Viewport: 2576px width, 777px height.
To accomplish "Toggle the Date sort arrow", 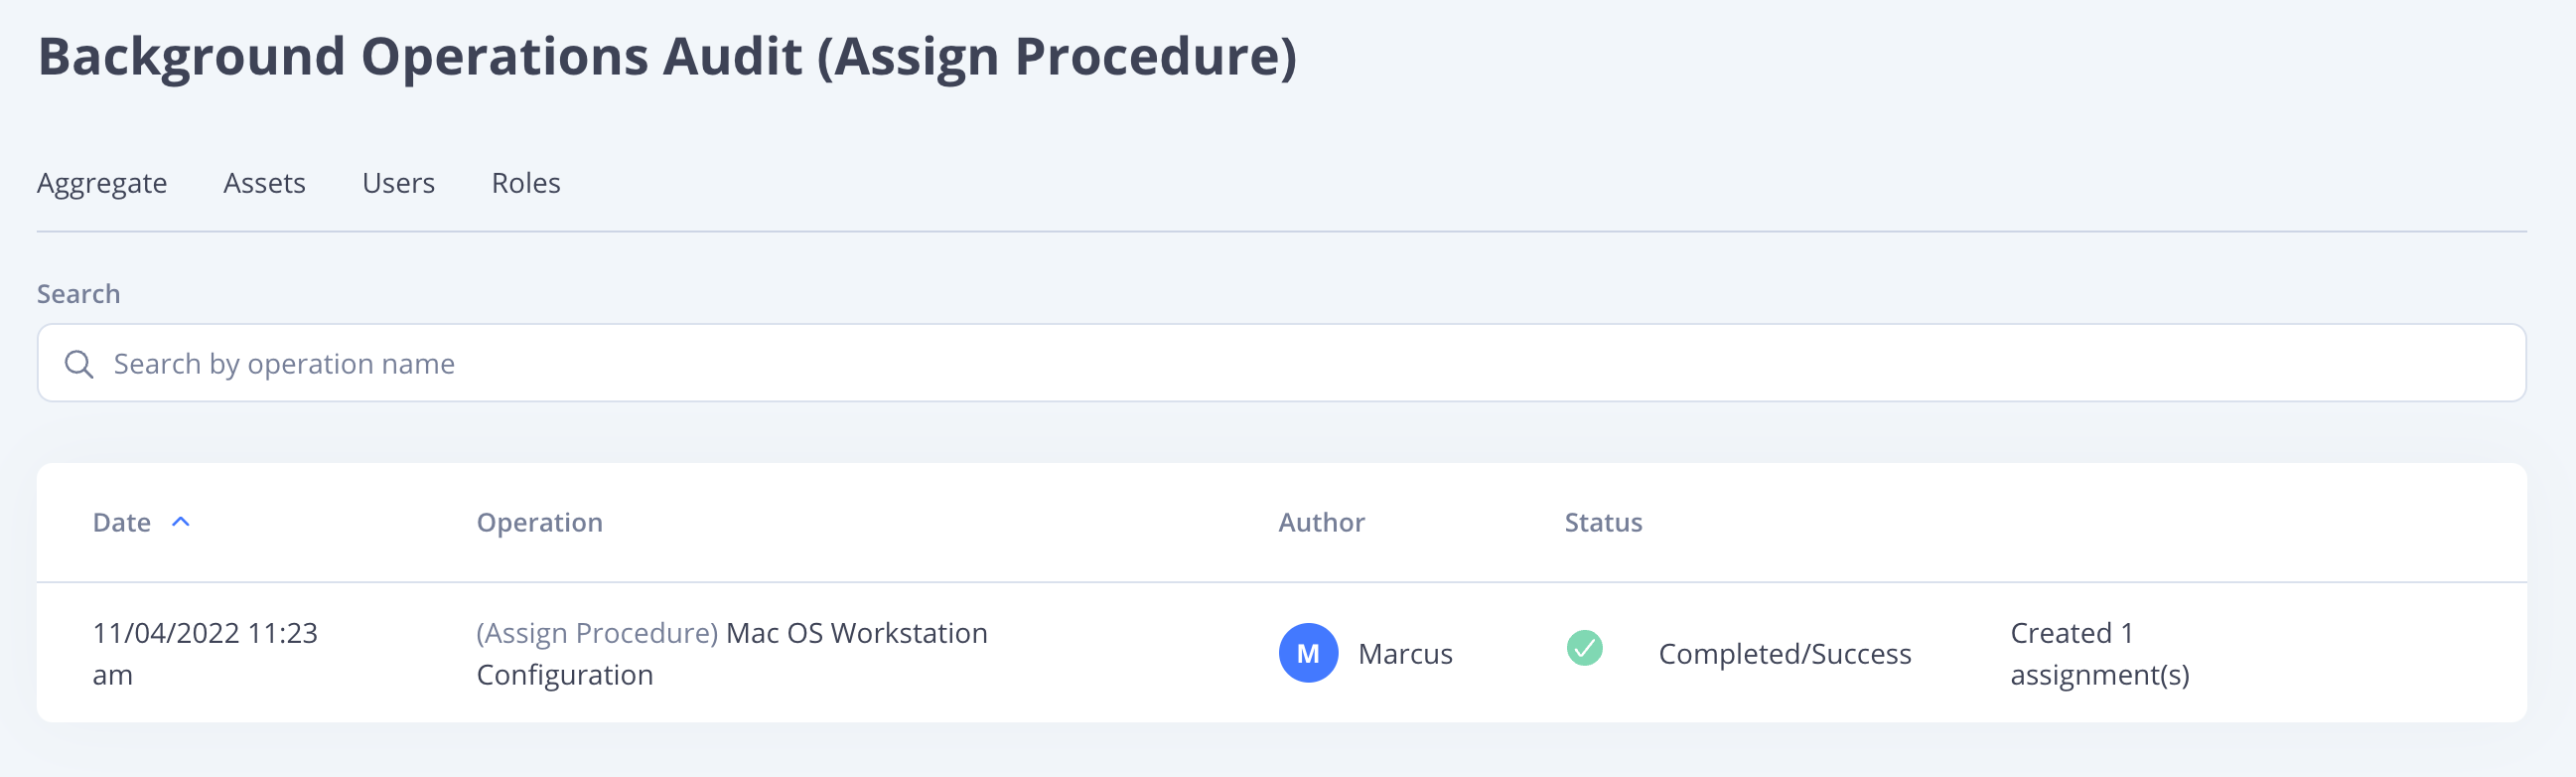I will click(x=181, y=522).
